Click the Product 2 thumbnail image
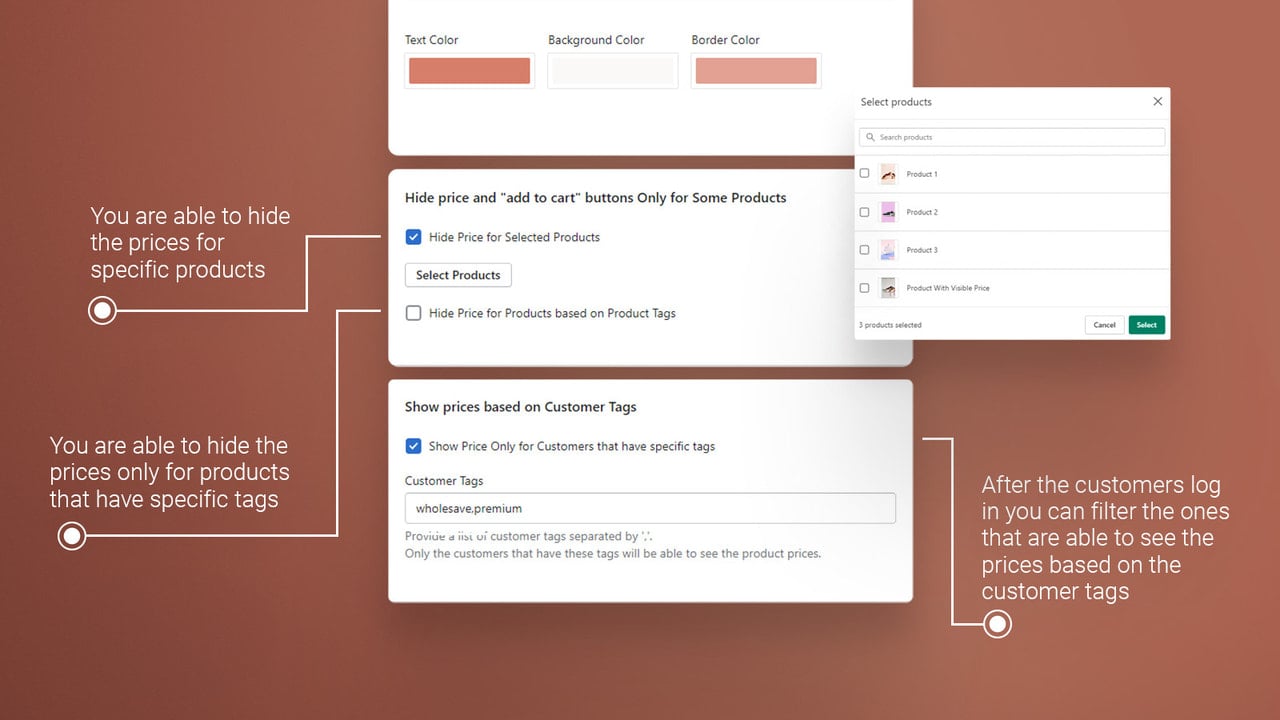Viewport: 1280px width, 720px height. coord(888,212)
